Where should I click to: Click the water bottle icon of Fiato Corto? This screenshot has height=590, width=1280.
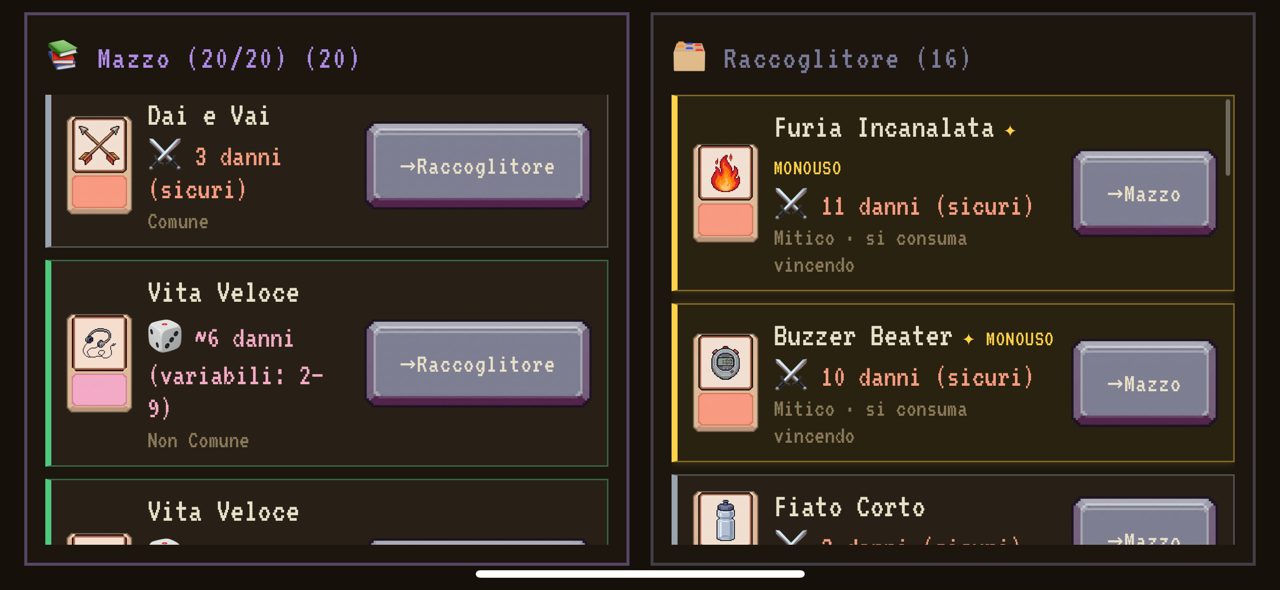[x=725, y=520]
